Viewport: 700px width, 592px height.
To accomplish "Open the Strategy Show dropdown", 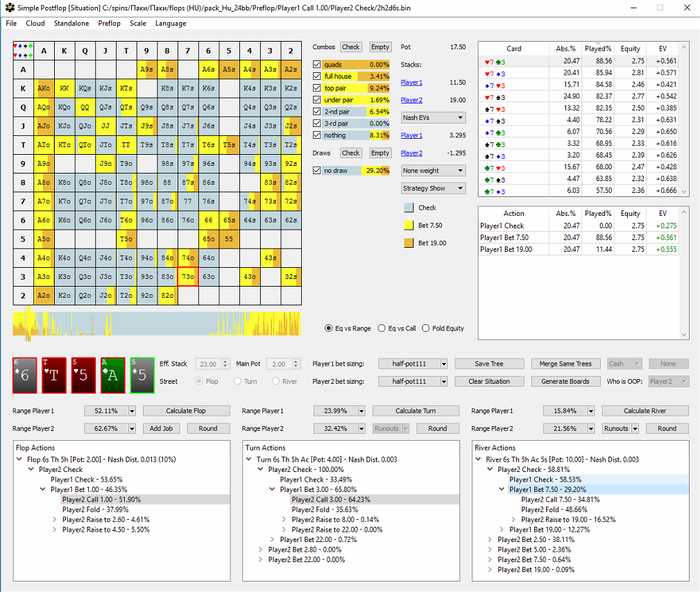I will click(x=433, y=188).
